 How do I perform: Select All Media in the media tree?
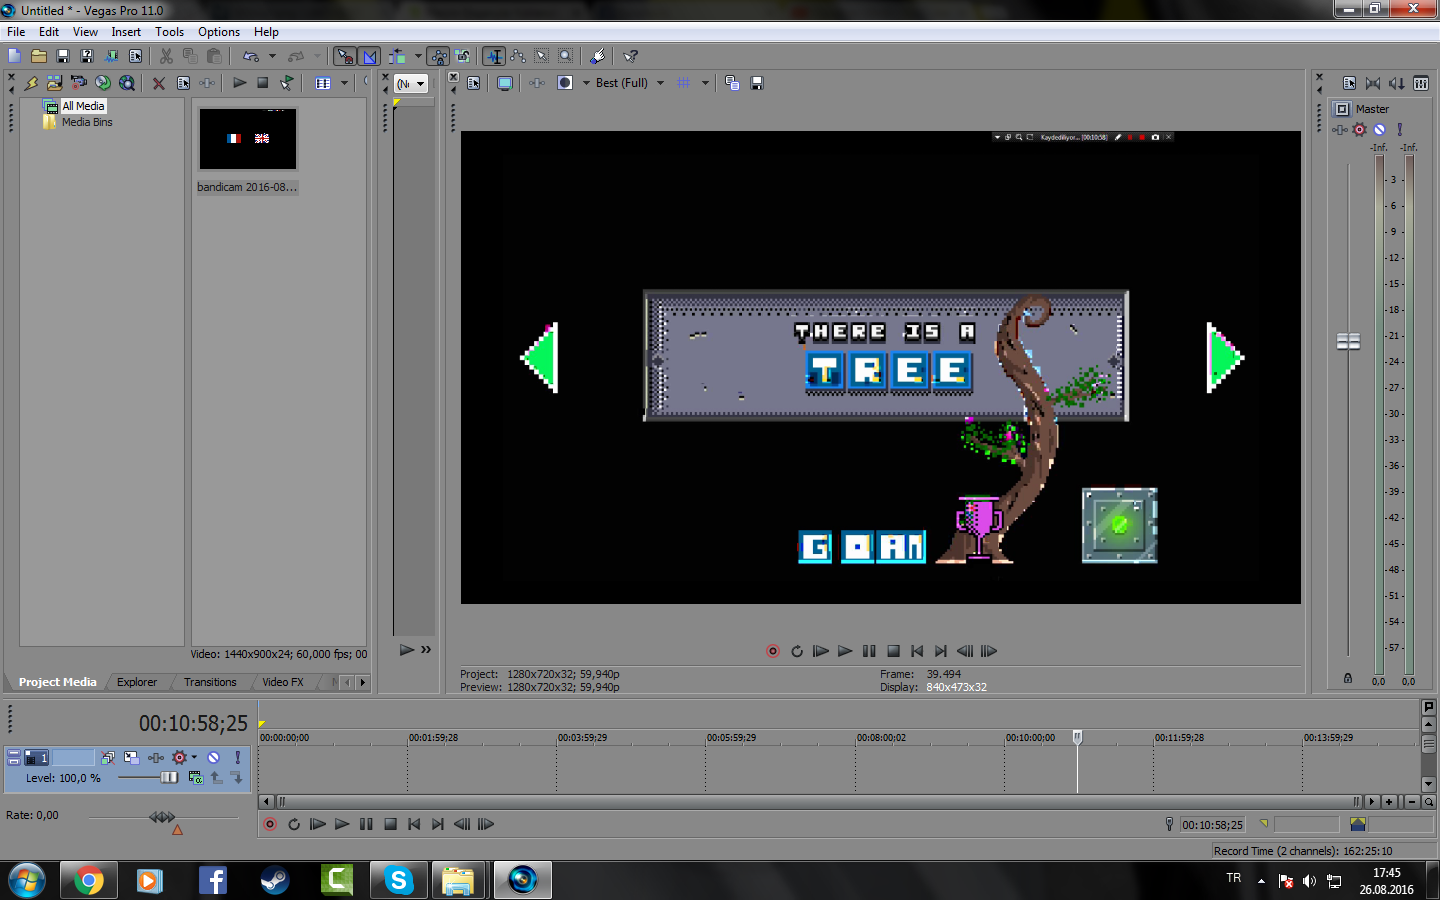click(x=83, y=106)
